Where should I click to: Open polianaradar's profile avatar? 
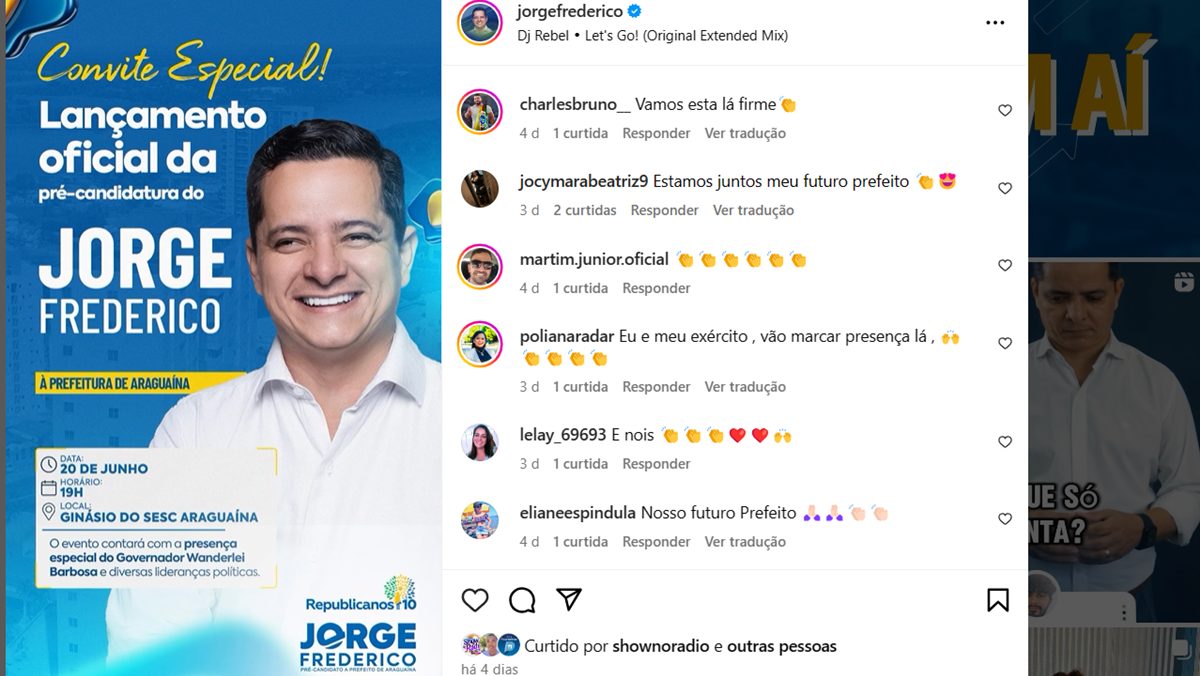point(480,344)
